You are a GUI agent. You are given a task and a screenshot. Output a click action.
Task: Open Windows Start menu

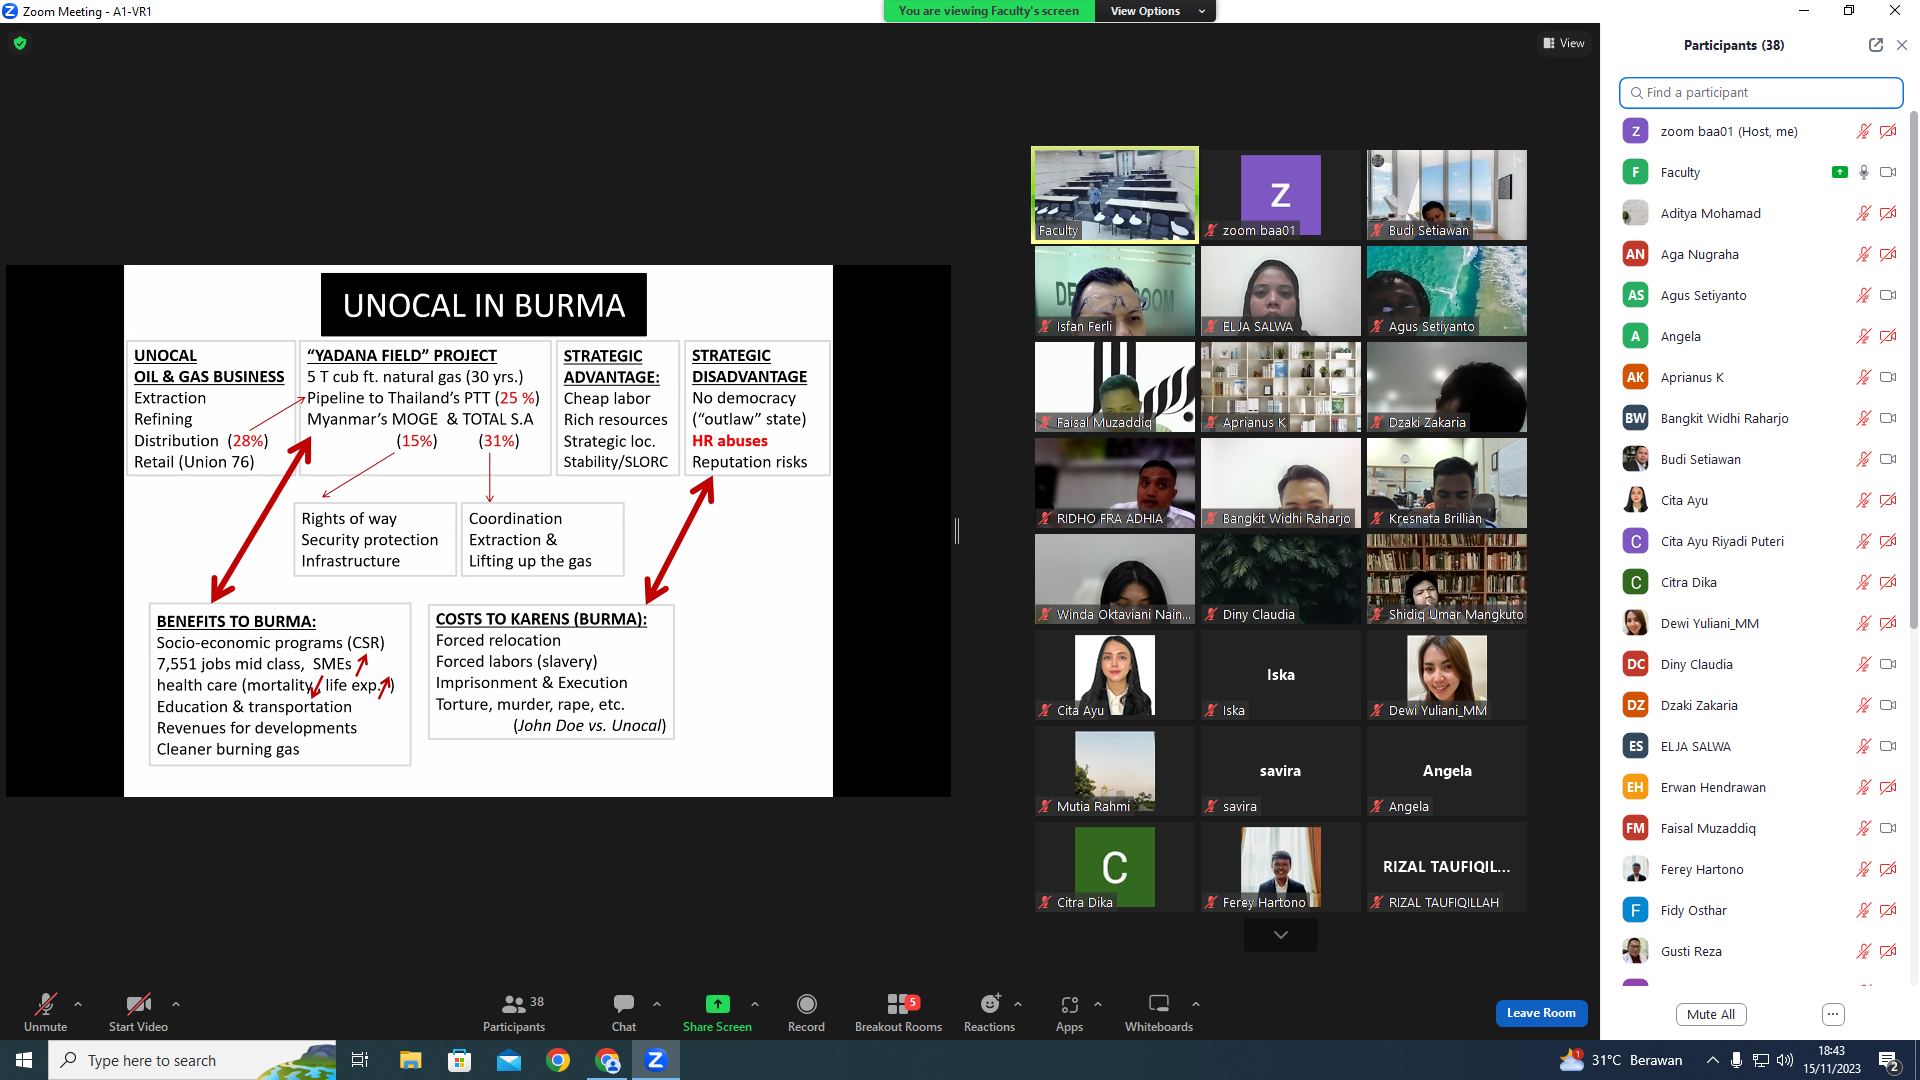[x=24, y=1060]
